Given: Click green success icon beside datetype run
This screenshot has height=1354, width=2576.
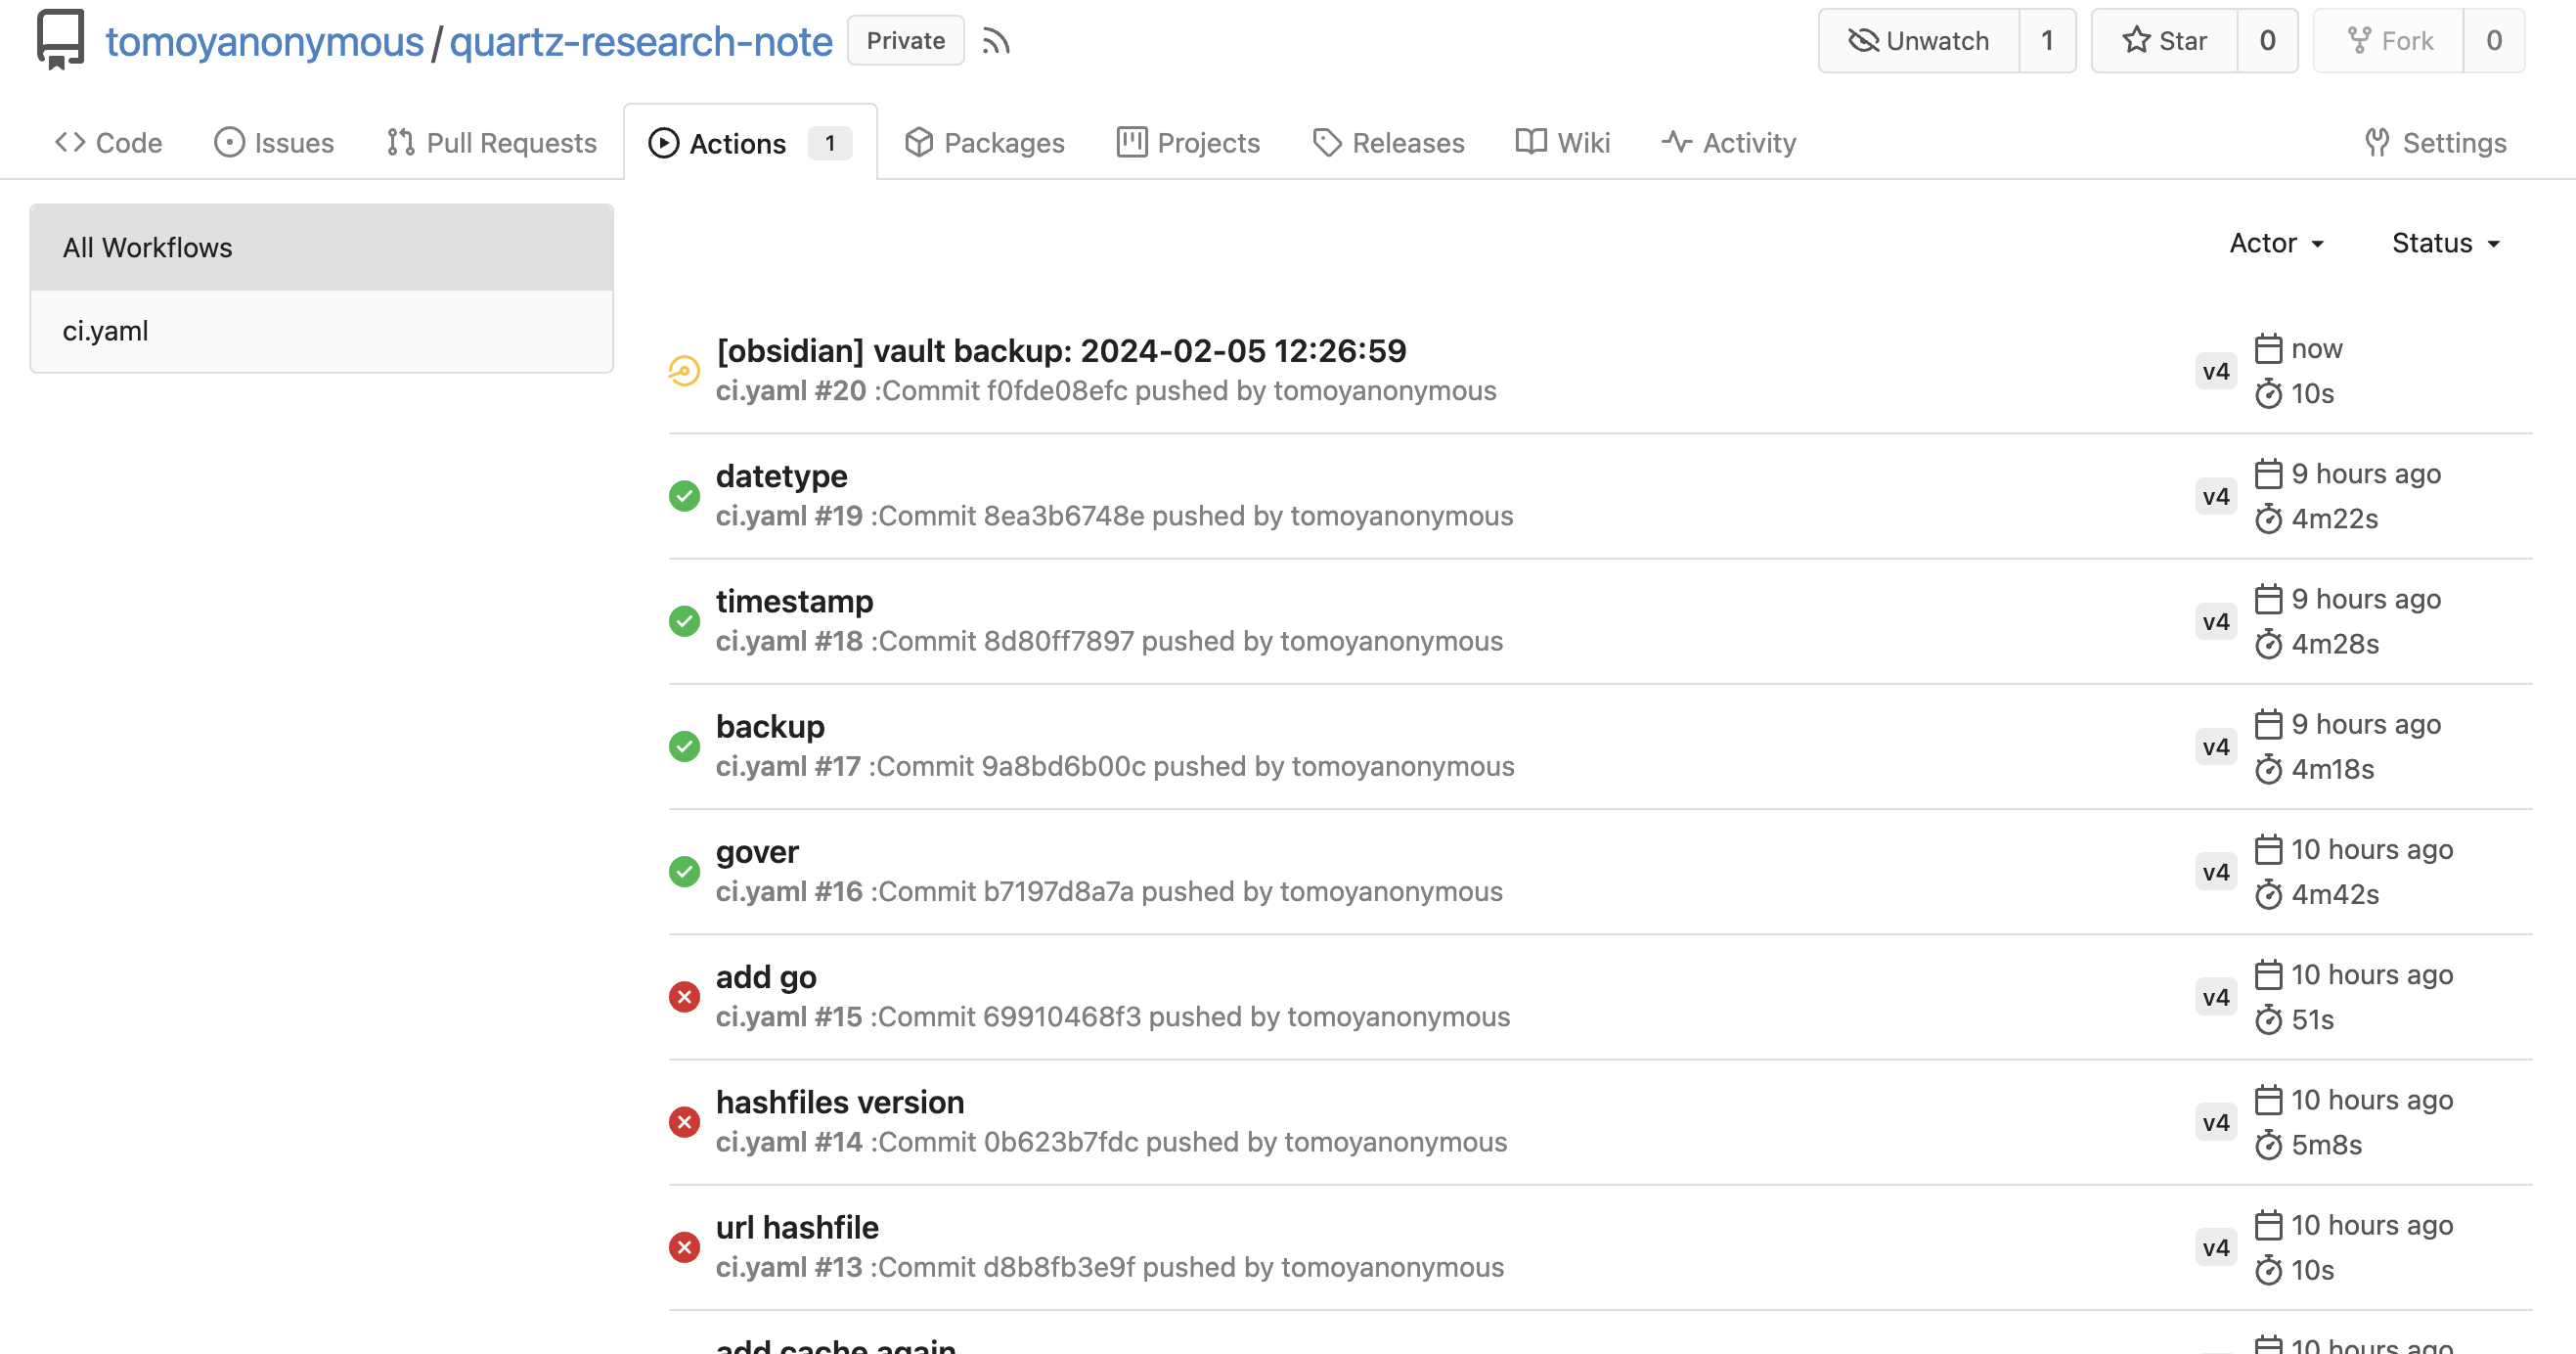Looking at the screenshot, I should pyautogui.click(x=684, y=496).
